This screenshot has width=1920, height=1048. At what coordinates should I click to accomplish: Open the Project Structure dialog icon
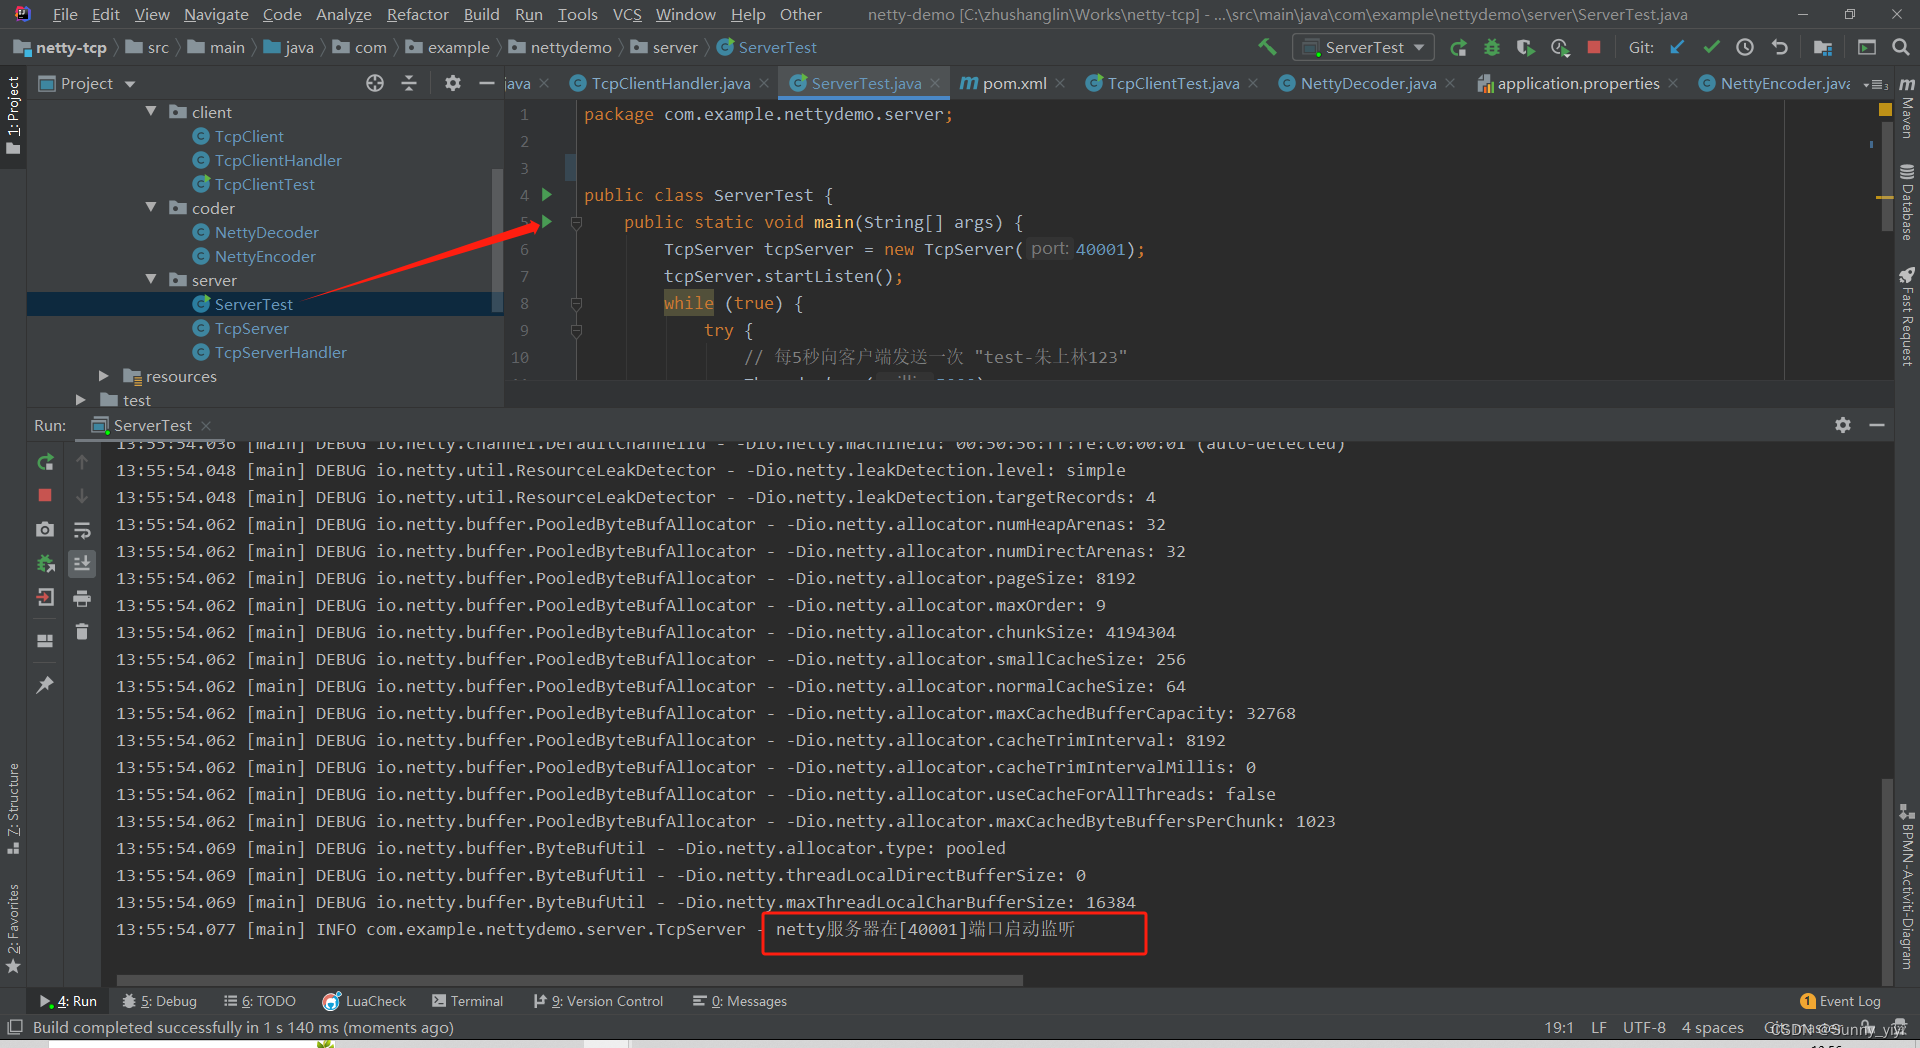coord(1823,47)
